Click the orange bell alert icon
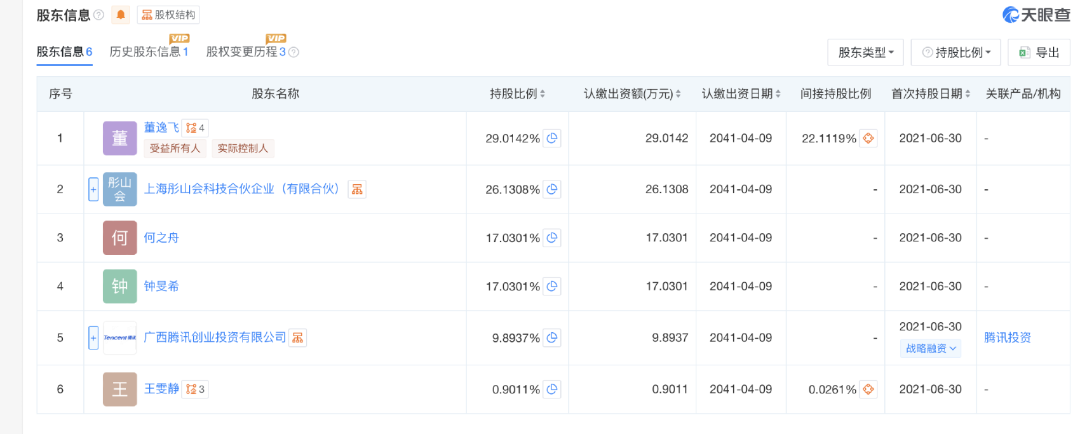Image resolution: width=1080 pixels, height=434 pixels. pyautogui.click(x=120, y=15)
